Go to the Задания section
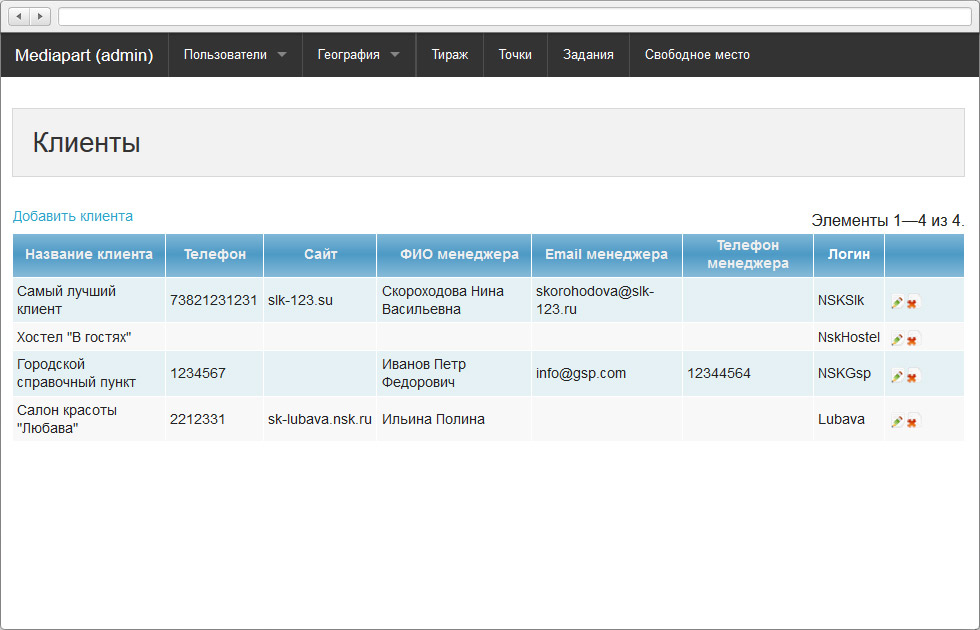The height and width of the screenshot is (630, 980). (588, 55)
